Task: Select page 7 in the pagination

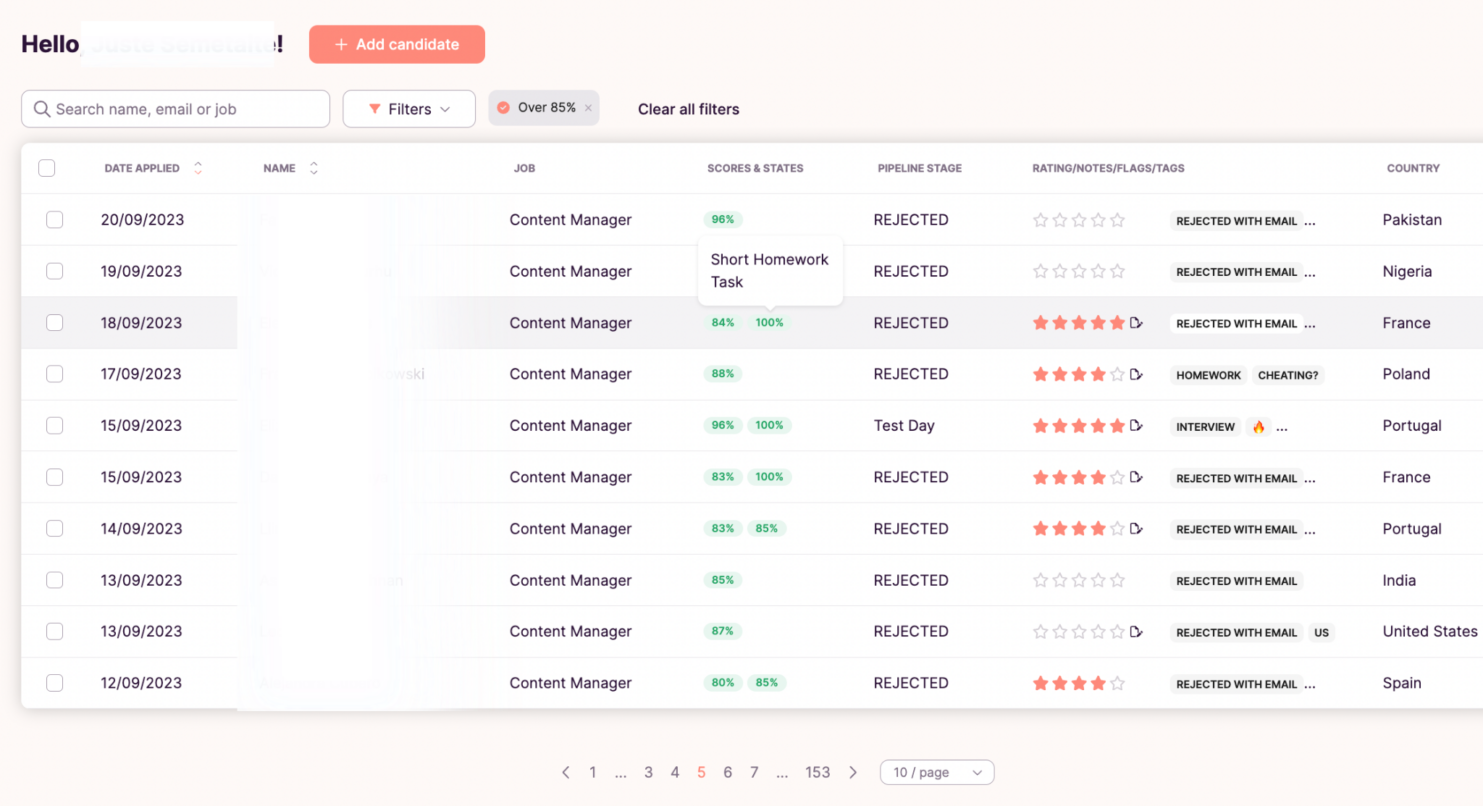Action: [x=754, y=772]
